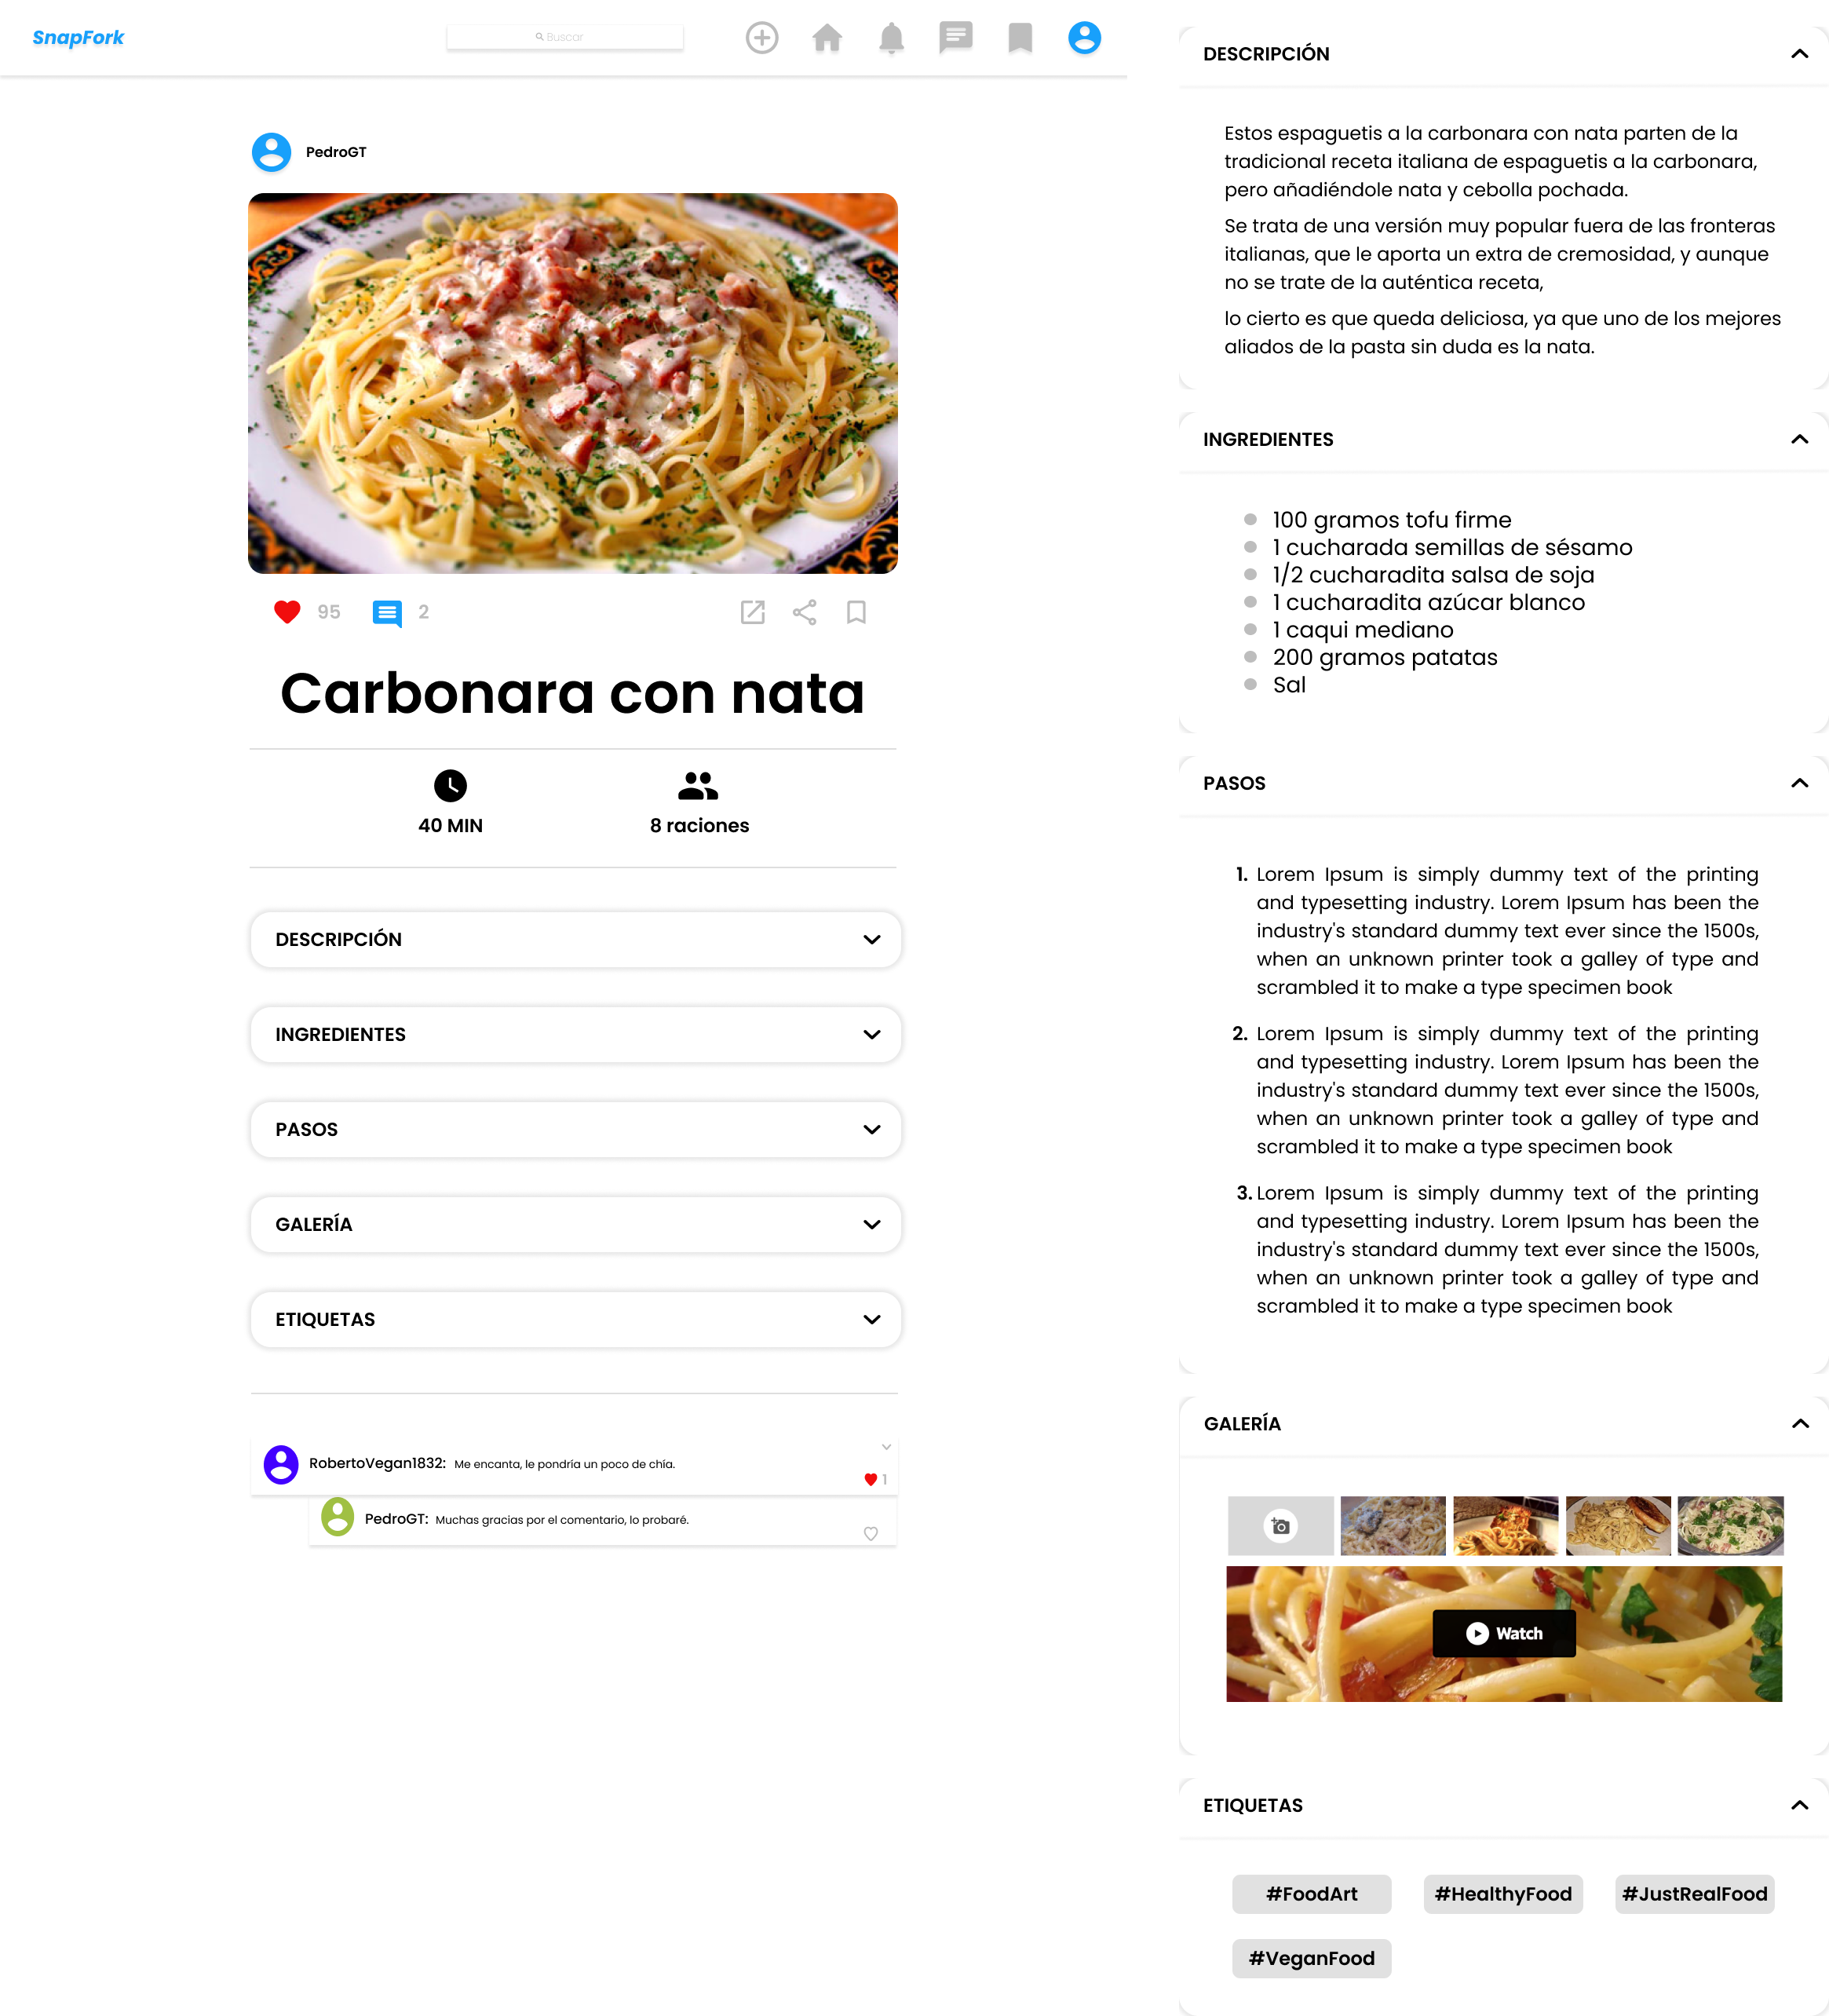Viewport: 1829px width, 2016px height.
Task: Click the SnapFork home icon
Action: [x=825, y=37]
